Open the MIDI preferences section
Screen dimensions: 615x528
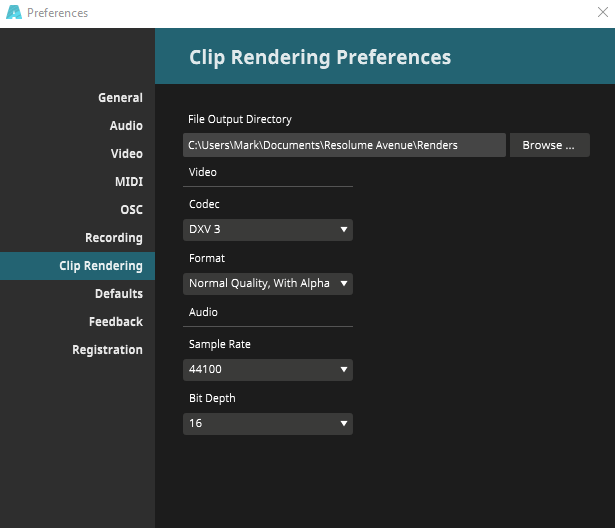pyautogui.click(x=129, y=182)
